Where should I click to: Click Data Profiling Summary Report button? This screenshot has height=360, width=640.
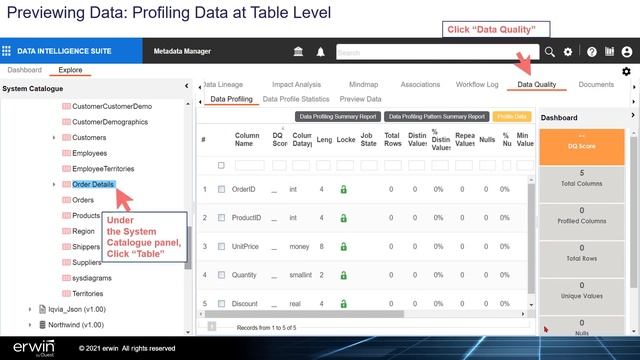coord(338,117)
